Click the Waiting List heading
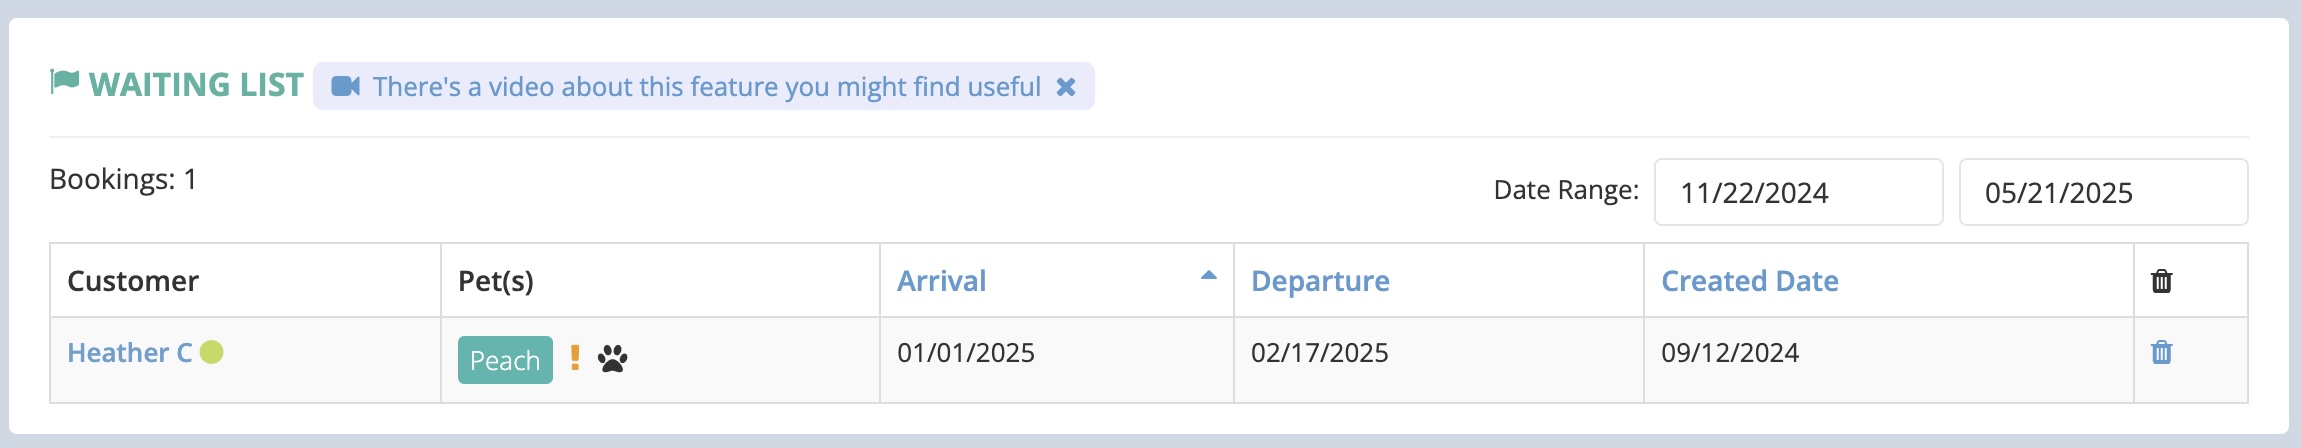The width and height of the screenshot is (2302, 448). click(196, 85)
